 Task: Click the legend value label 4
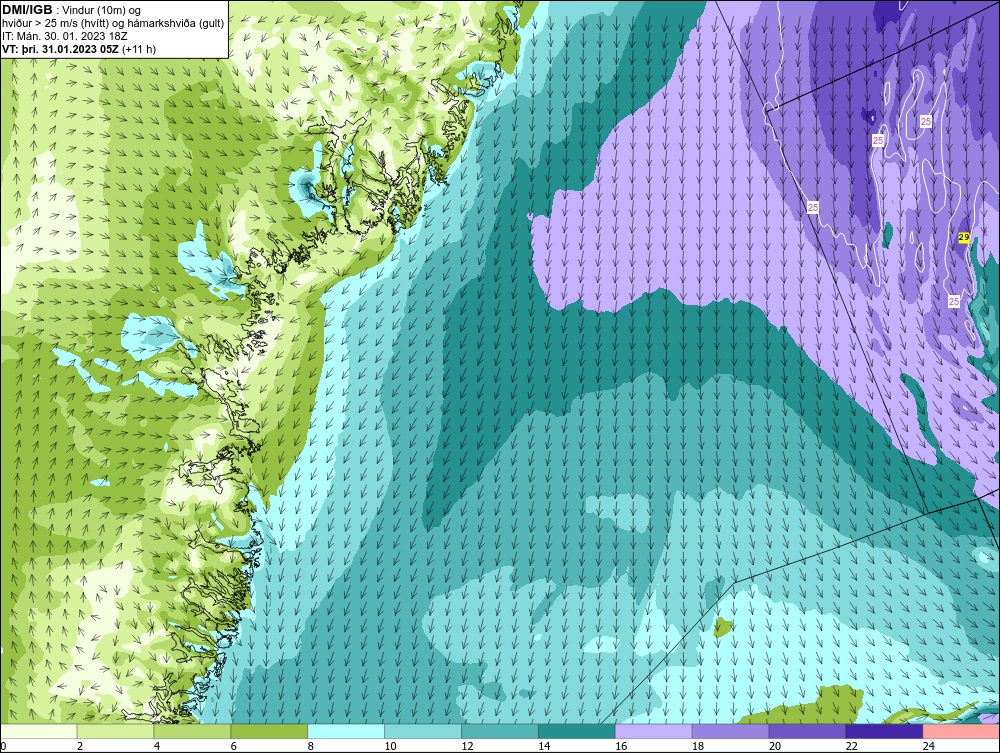(157, 746)
